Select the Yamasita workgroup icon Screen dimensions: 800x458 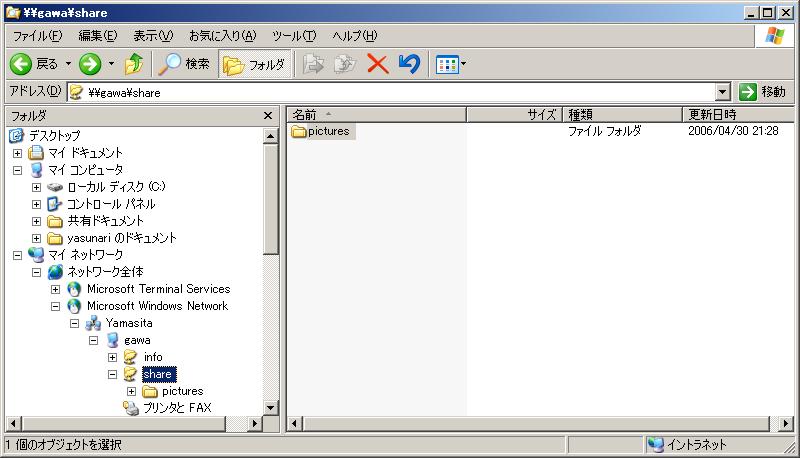(x=93, y=323)
